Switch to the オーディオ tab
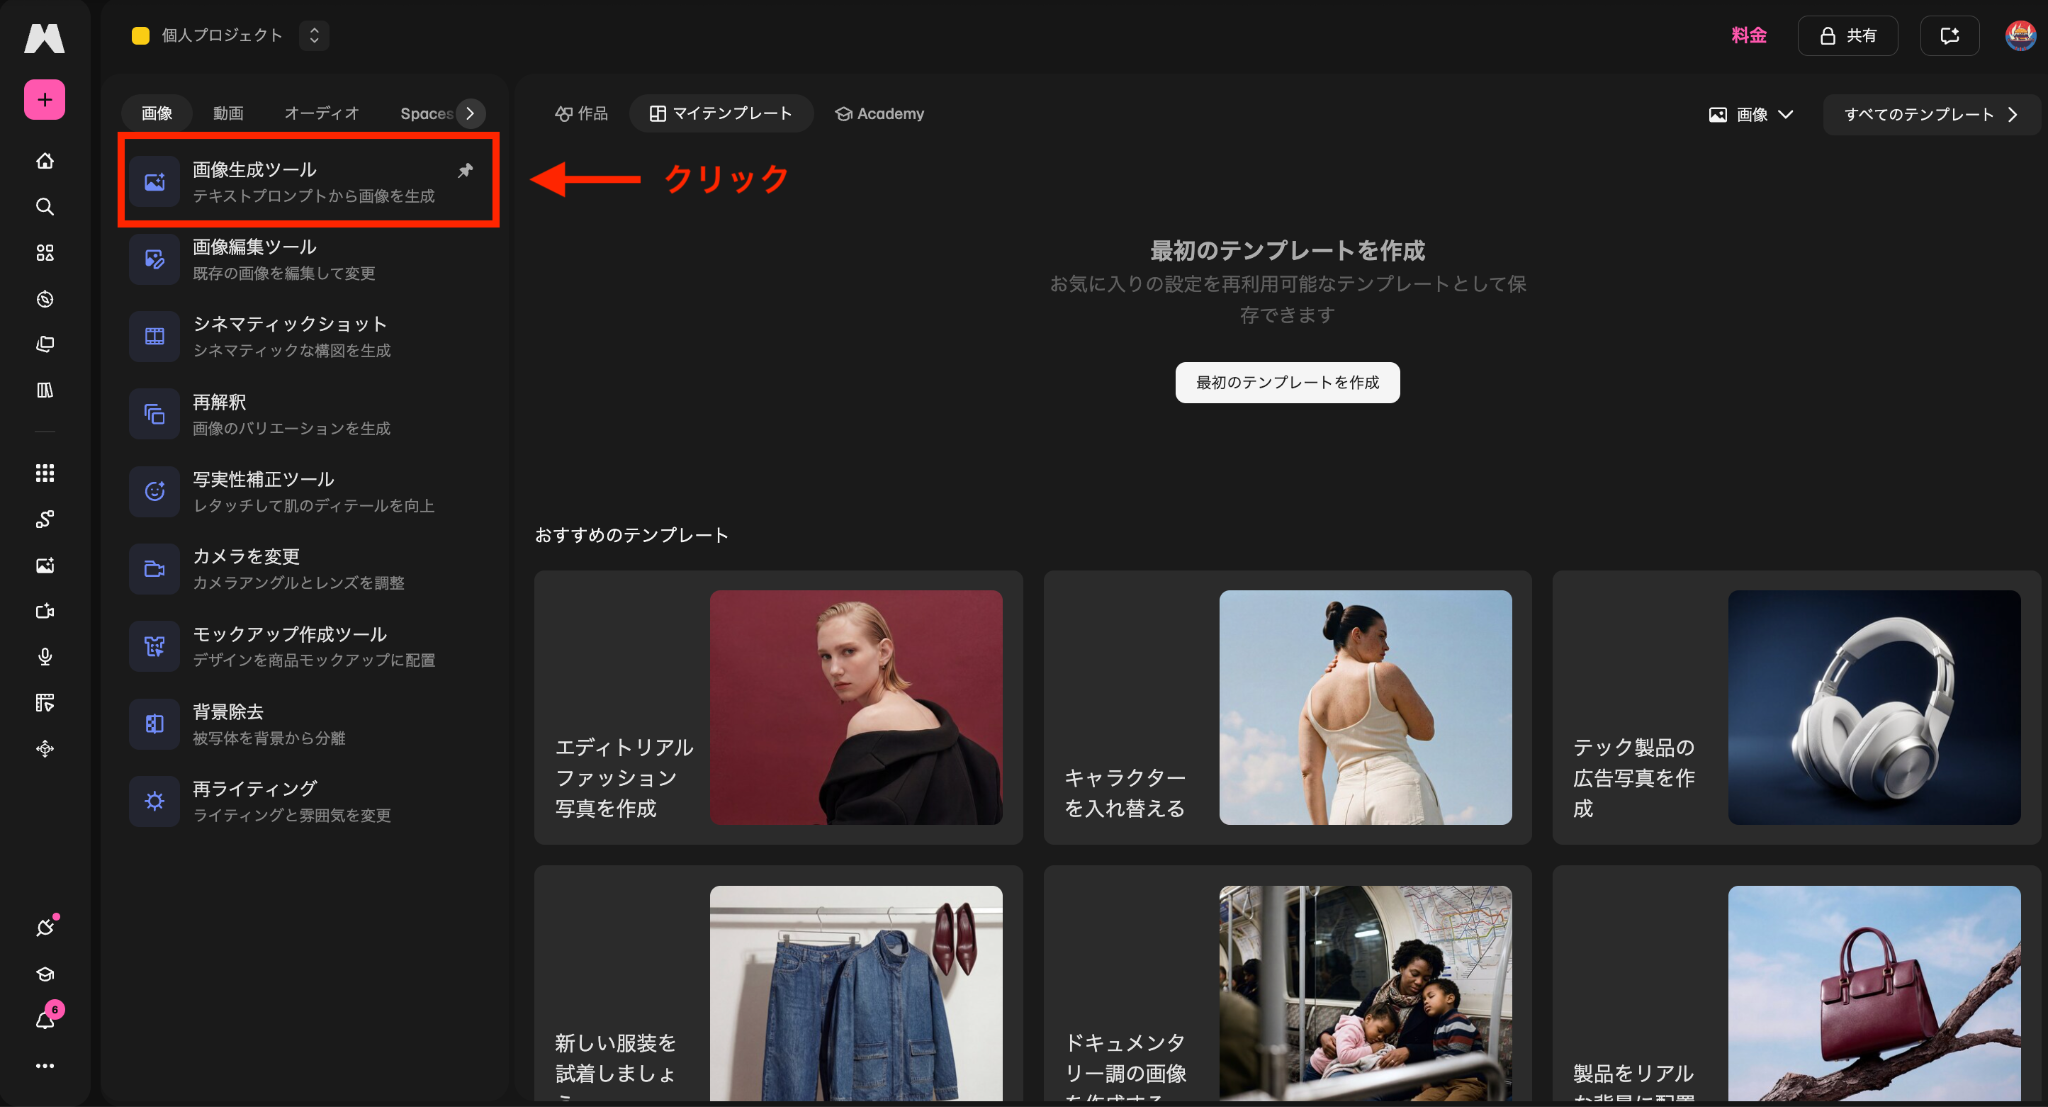The image size is (2048, 1107). (x=321, y=114)
